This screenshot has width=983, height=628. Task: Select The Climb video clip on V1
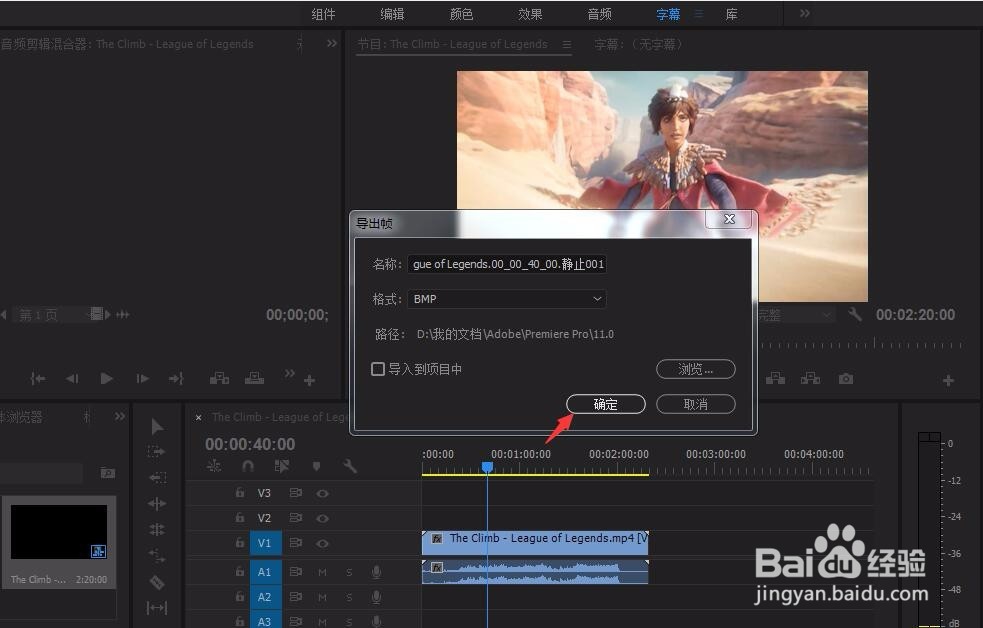535,543
